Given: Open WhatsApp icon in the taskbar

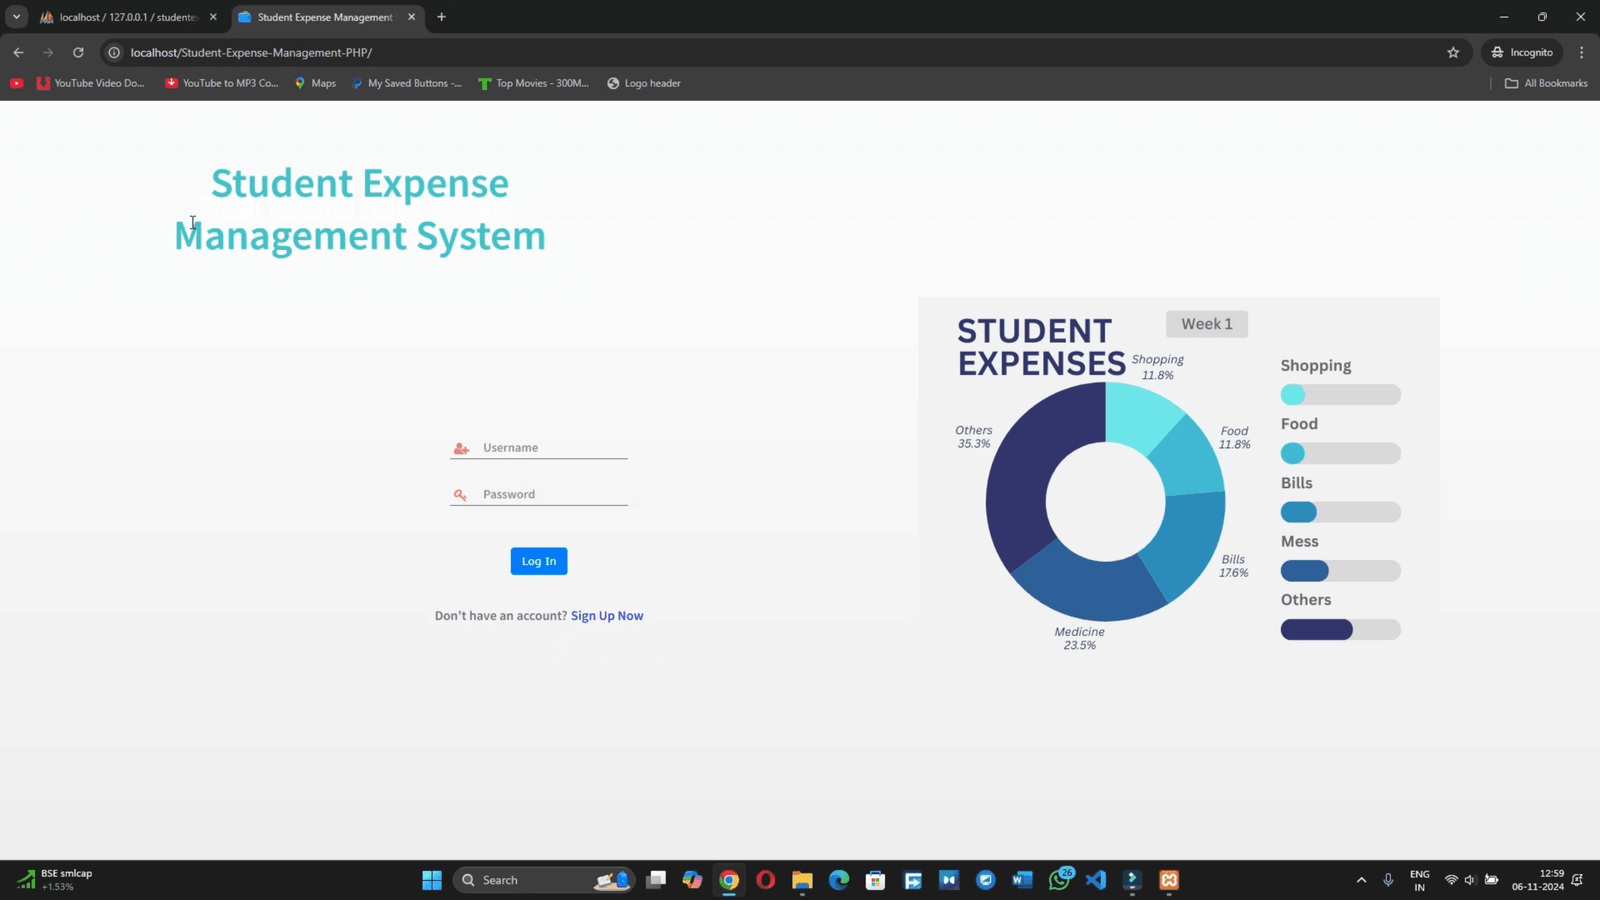Looking at the screenshot, I should [1059, 880].
